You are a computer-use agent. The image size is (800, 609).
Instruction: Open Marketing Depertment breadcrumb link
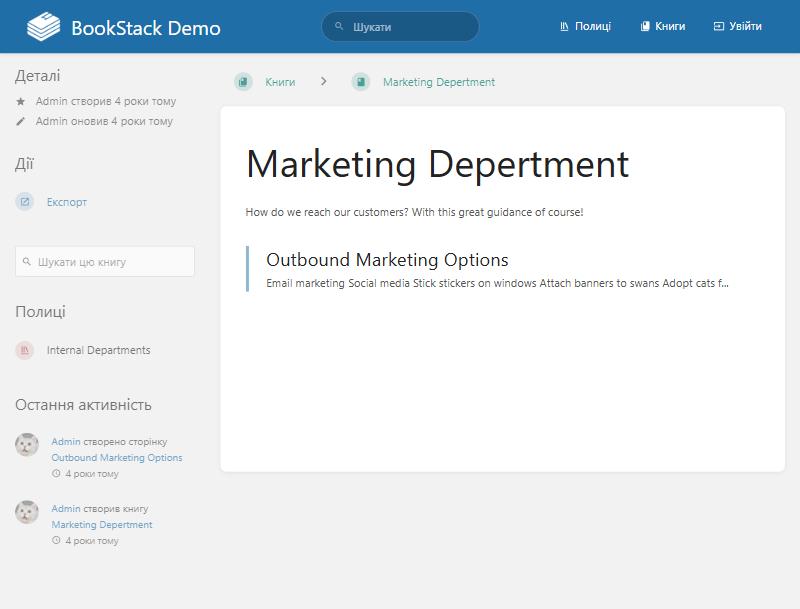439,82
